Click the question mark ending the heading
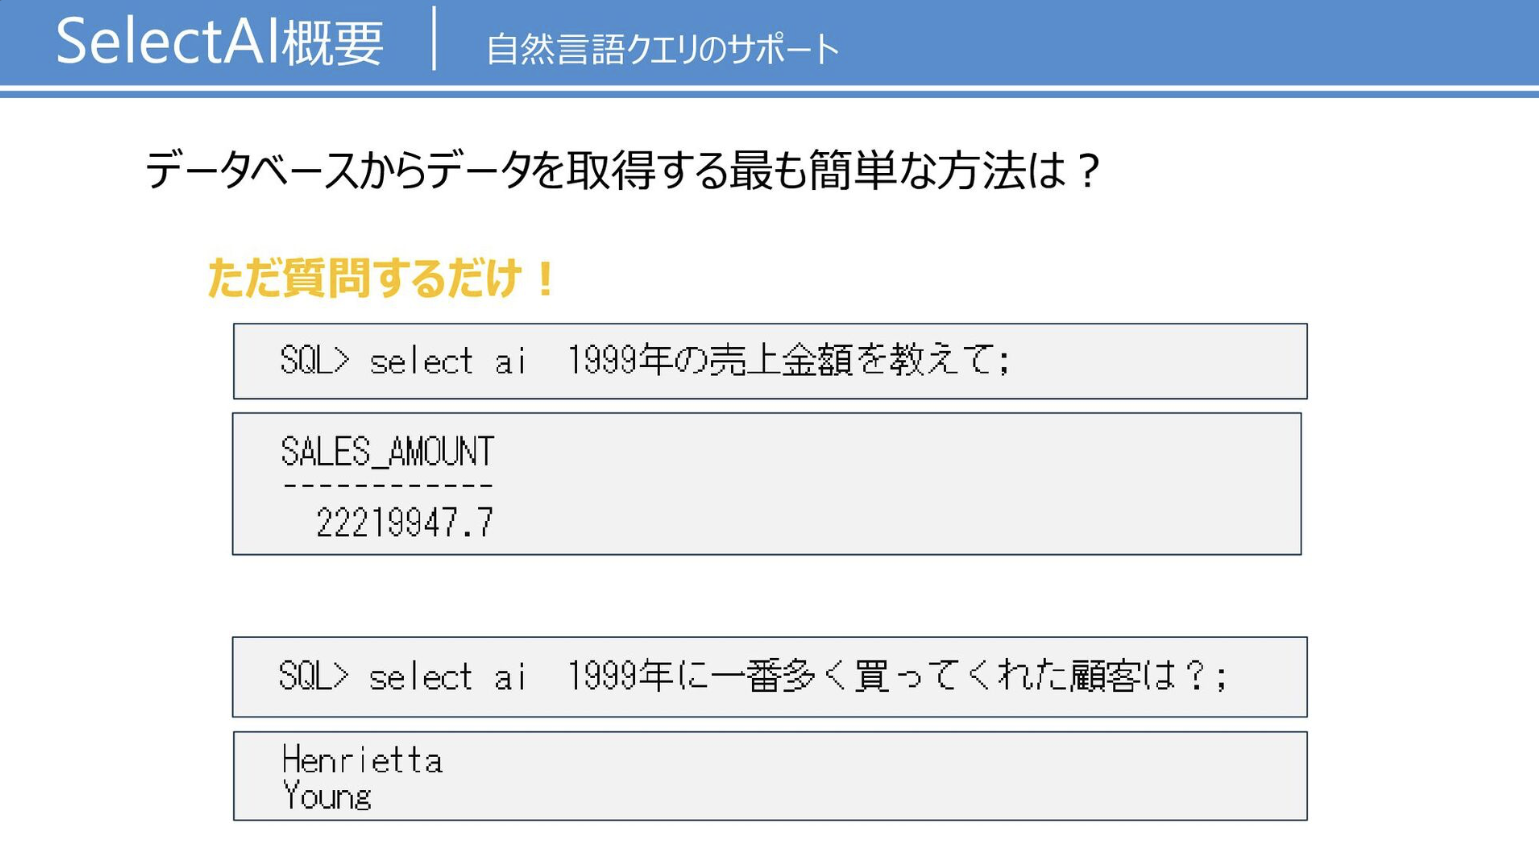 click(x=1089, y=171)
